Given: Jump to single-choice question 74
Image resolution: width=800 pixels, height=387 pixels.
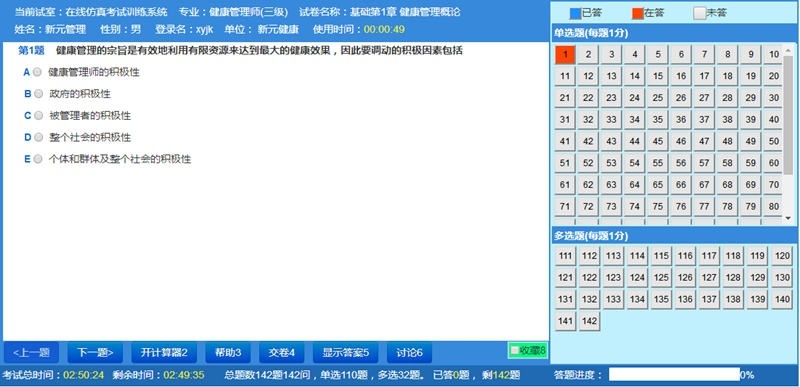Looking at the screenshot, I should (x=635, y=207).
